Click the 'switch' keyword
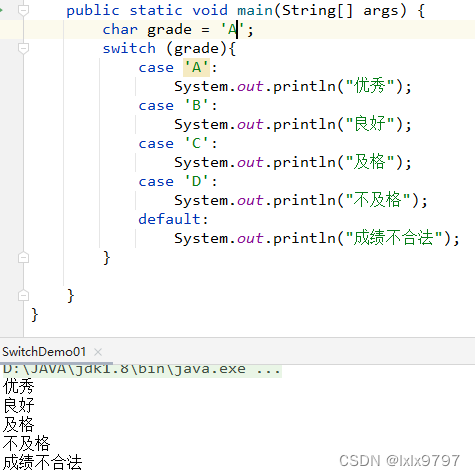The width and height of the screenshot is (475, 476). click(x=129, y=49)
